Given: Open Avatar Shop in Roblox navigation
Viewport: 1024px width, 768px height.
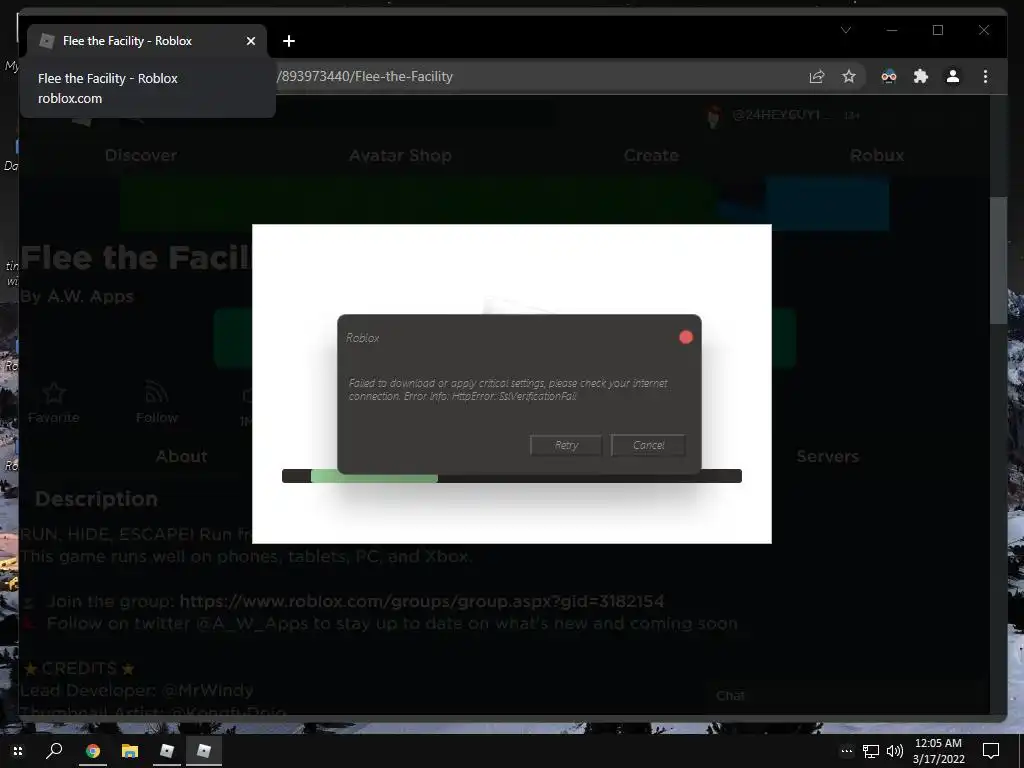Looking at the screenshot, I should click(400, 155).
